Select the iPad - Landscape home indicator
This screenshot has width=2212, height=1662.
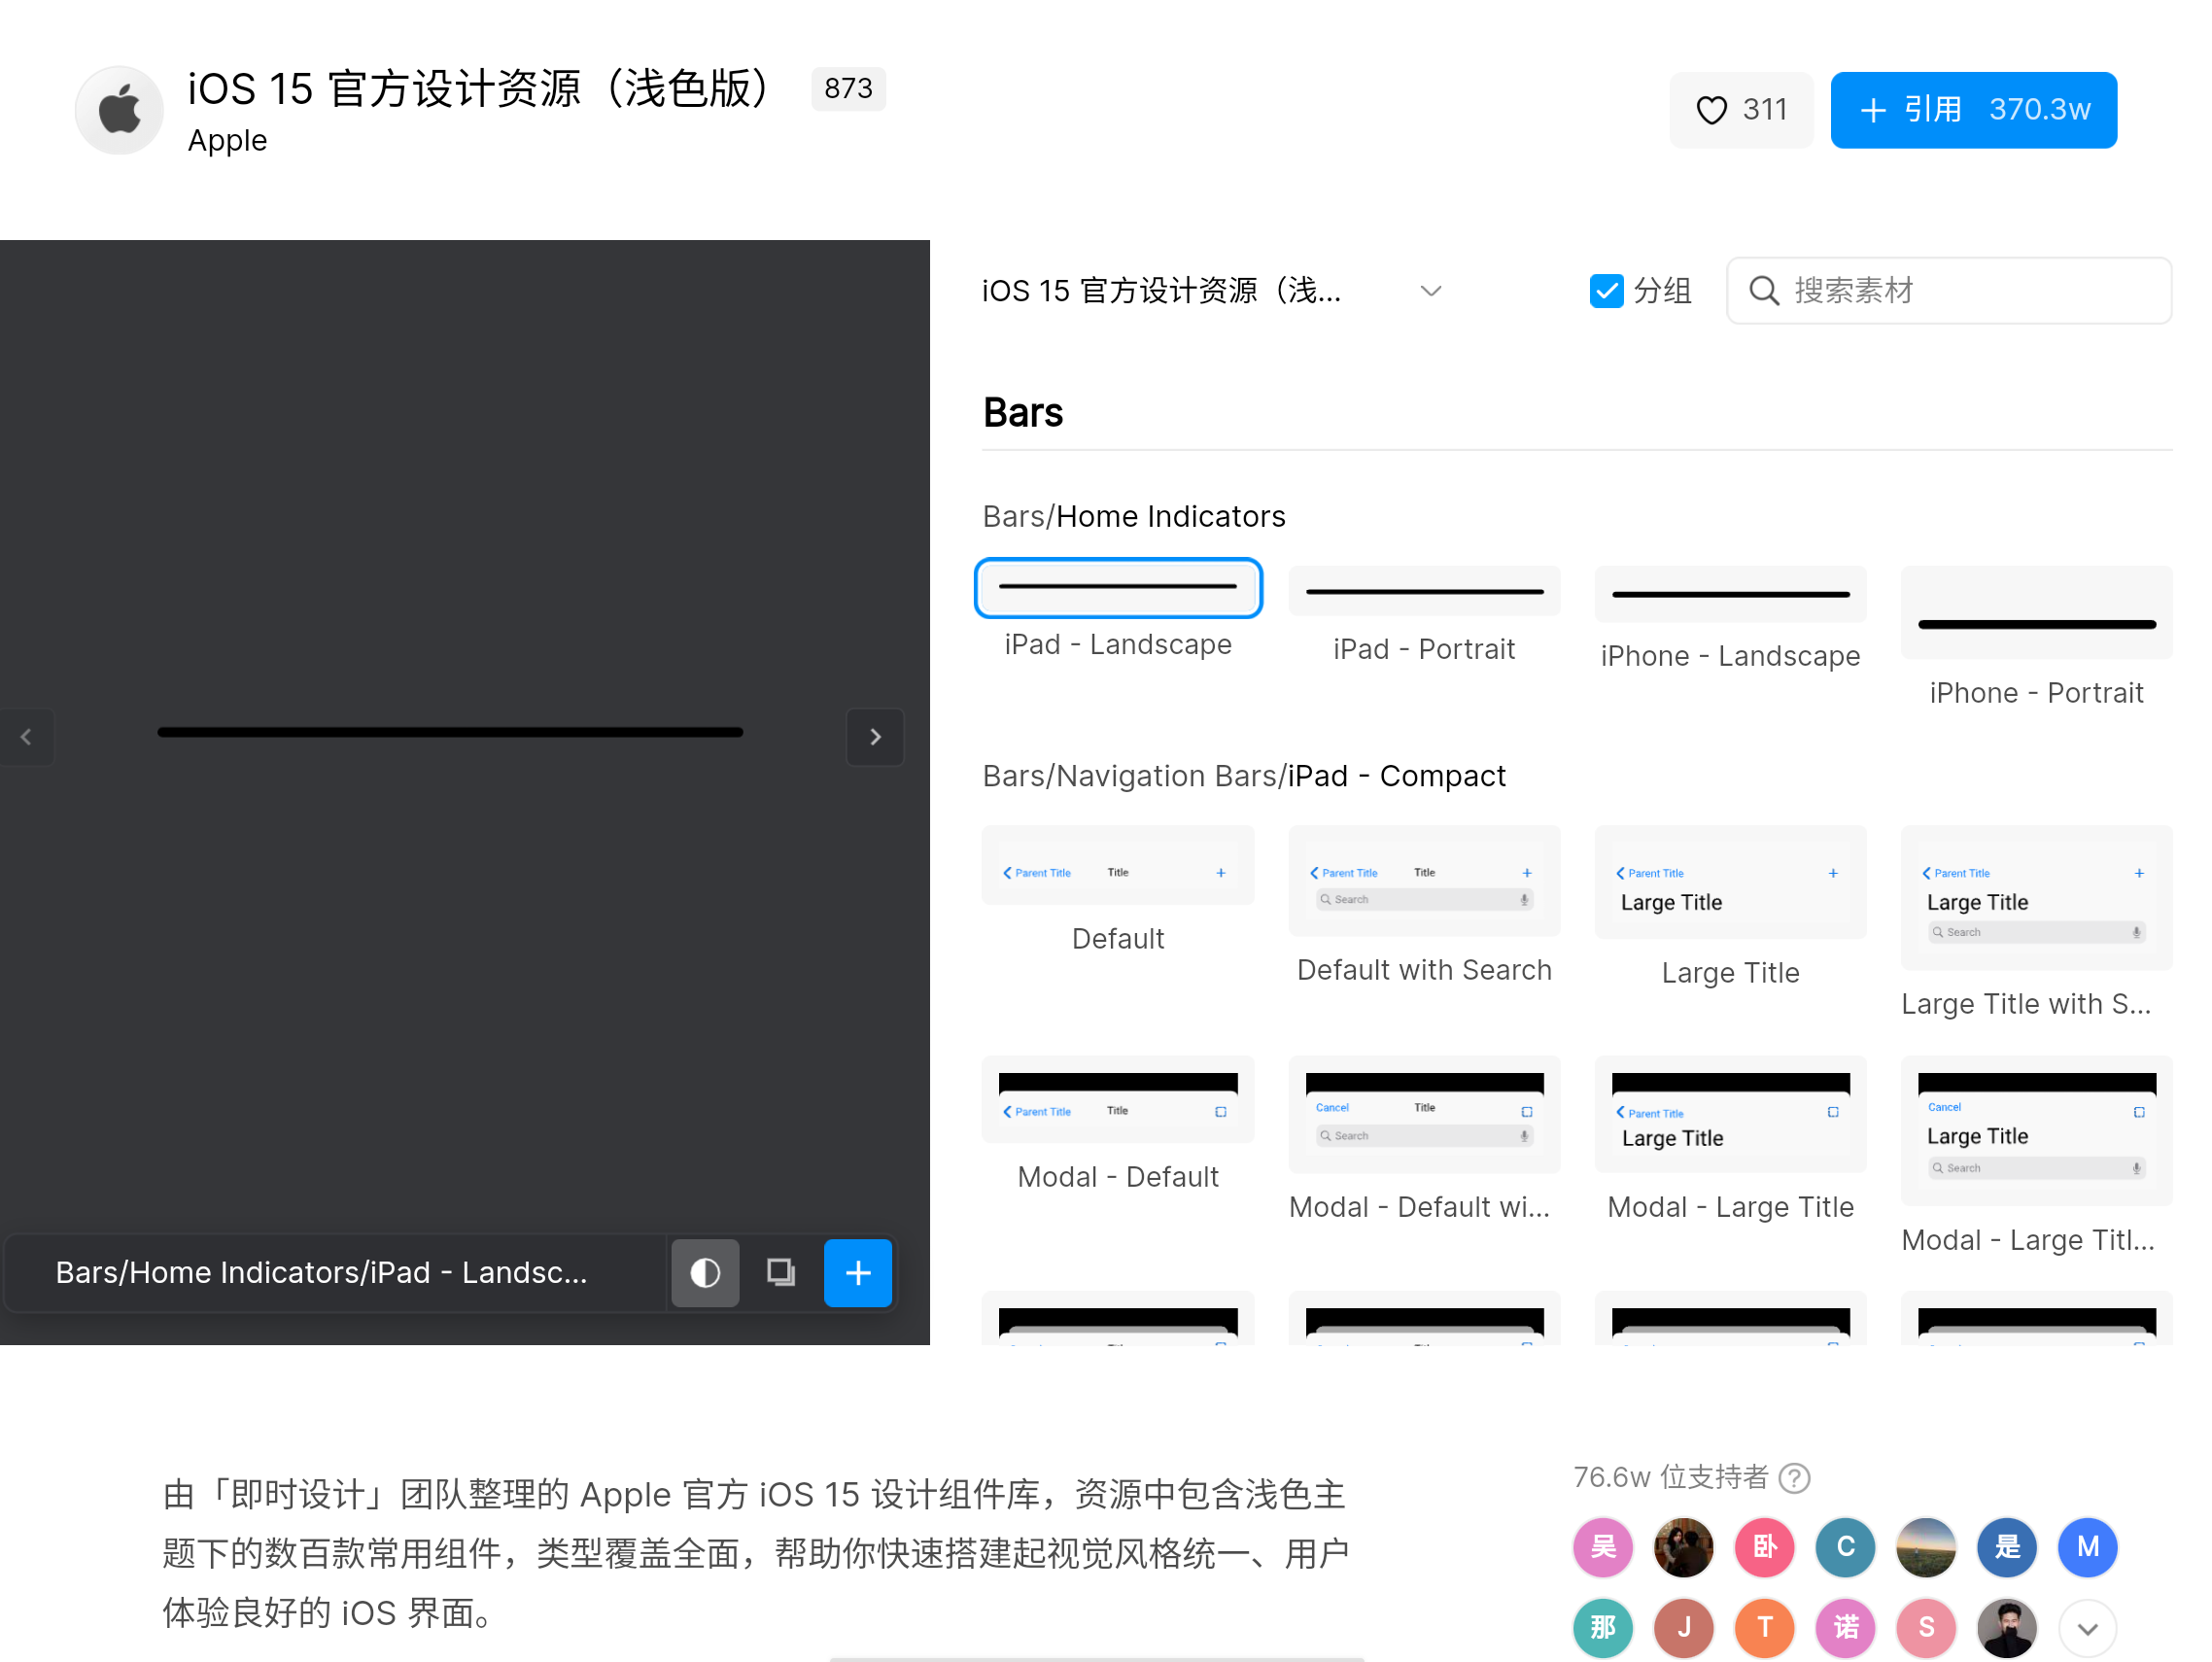coord(1118,588)
